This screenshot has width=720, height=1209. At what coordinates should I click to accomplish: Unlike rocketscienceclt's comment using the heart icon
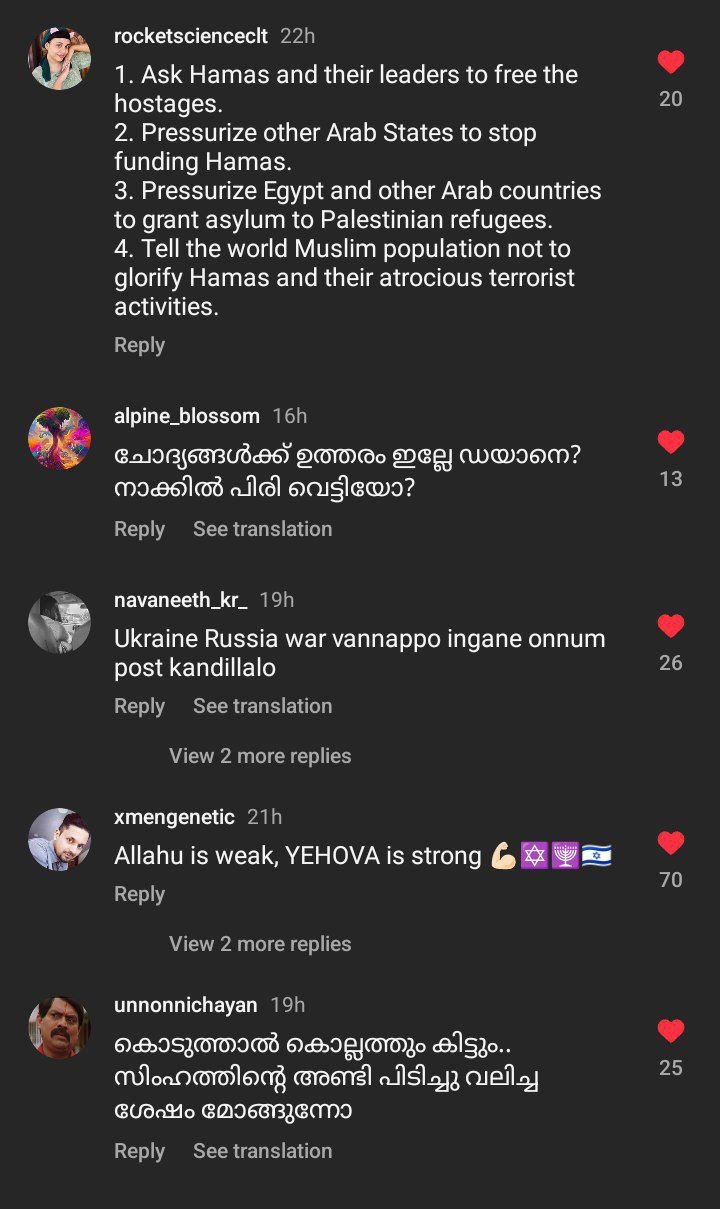671,62
